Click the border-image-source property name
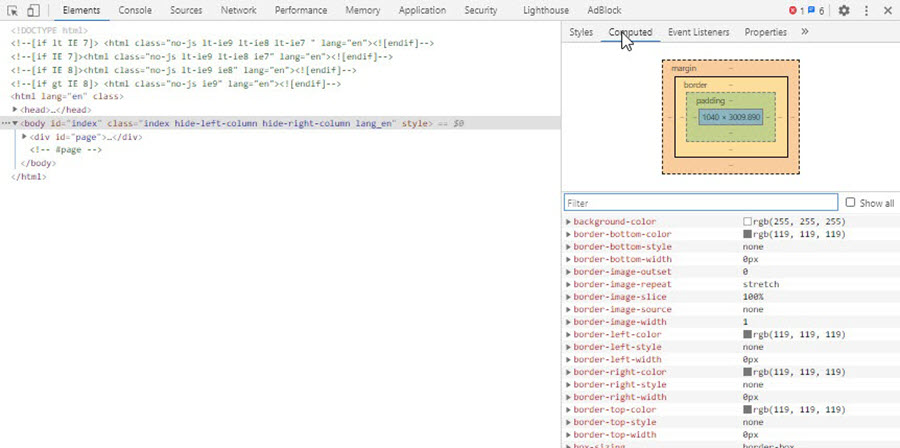 click(622, 309)
